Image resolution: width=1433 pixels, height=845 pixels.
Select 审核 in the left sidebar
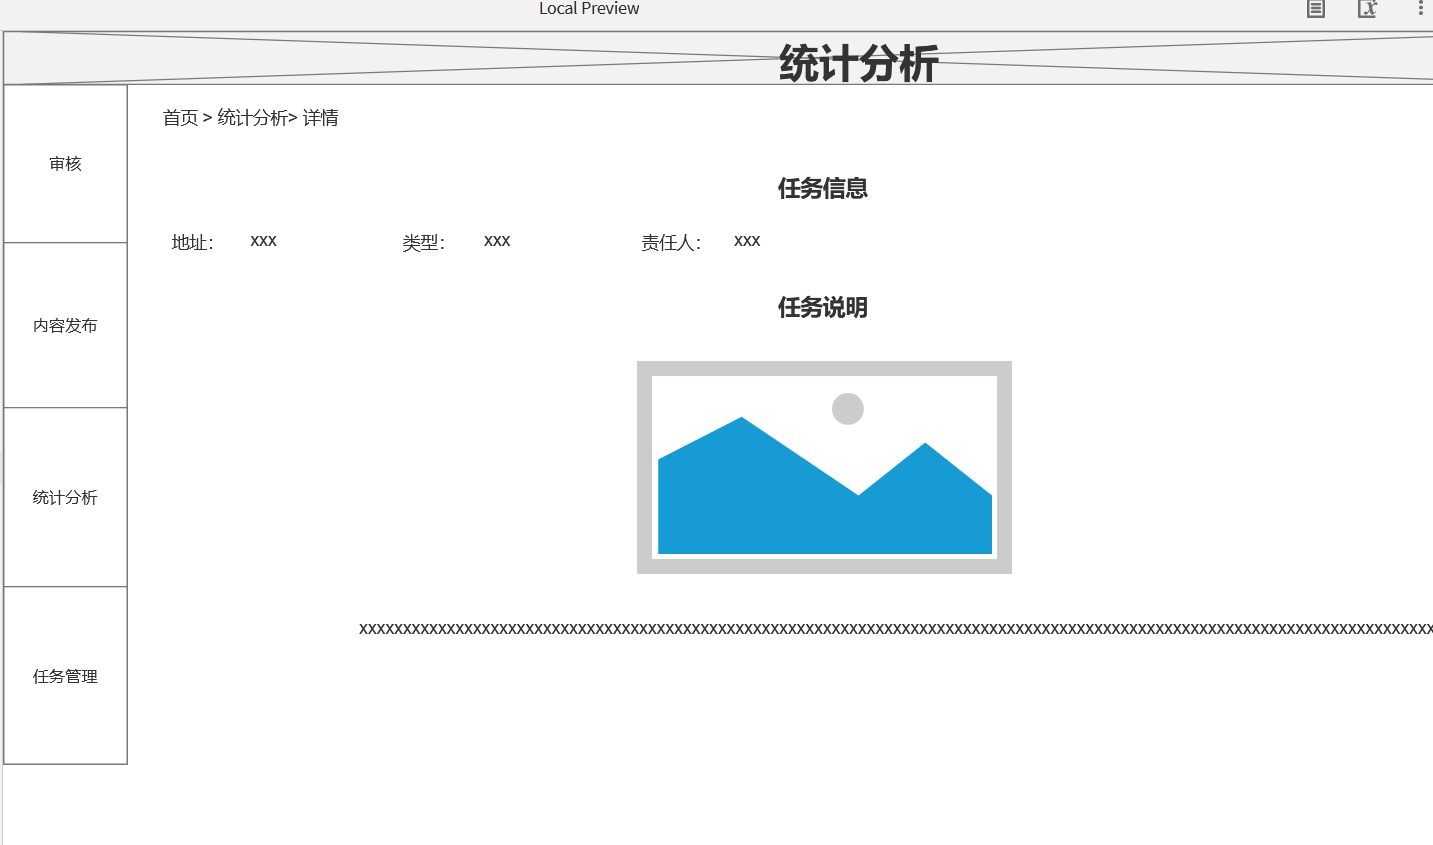(66, 164)
